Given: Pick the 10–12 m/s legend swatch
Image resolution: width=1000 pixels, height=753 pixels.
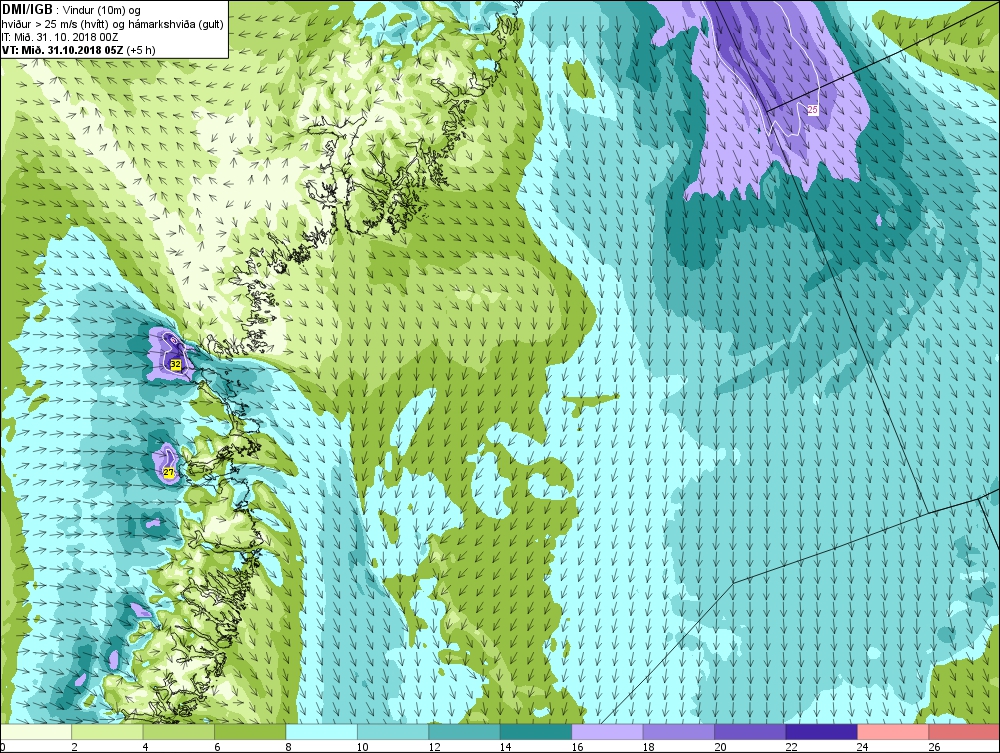Looking at the screenshot, I should (393, 731).
